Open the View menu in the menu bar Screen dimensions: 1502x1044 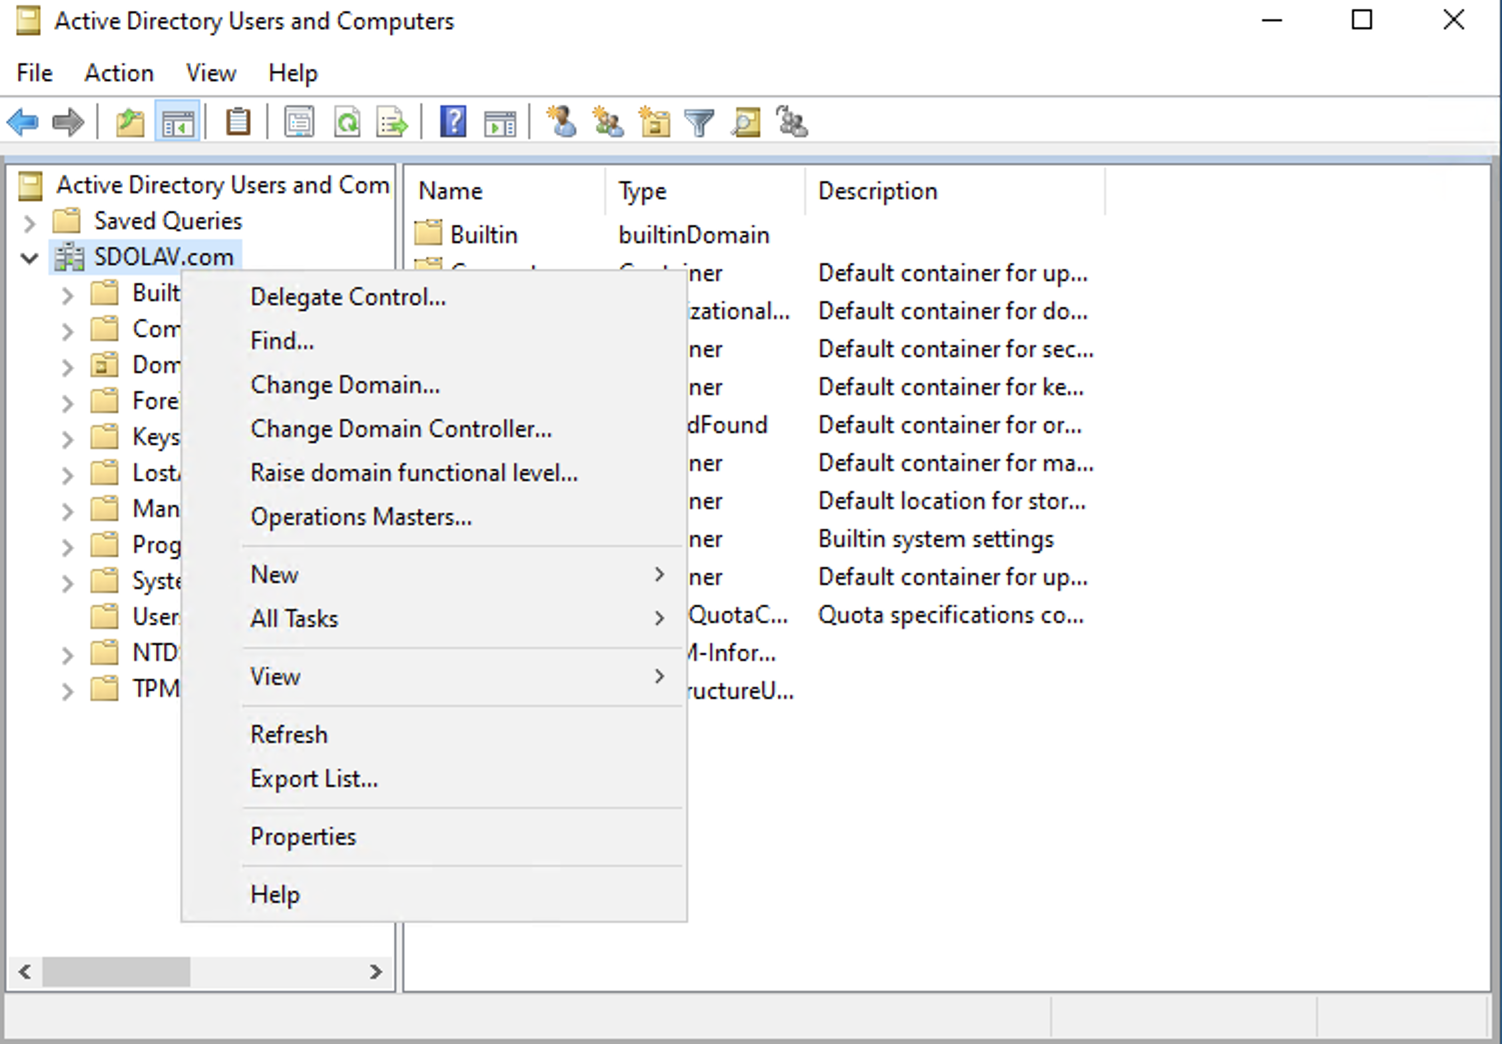(x=211, y=73)
